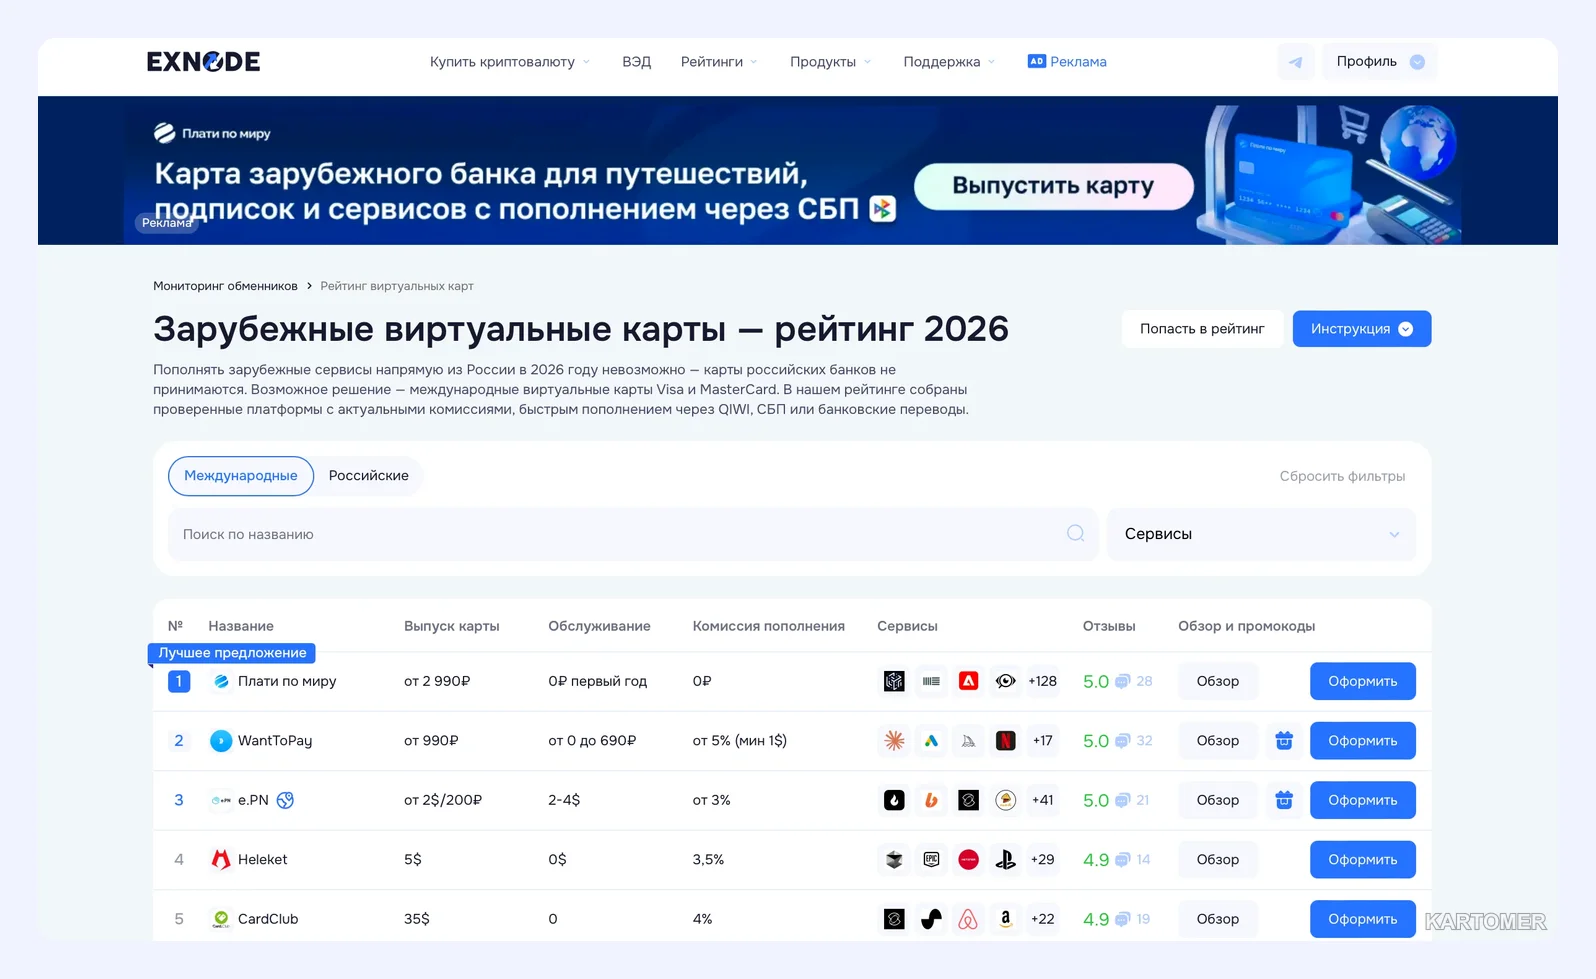Click the promo gift icon for WantToPay

(1284, 741)
